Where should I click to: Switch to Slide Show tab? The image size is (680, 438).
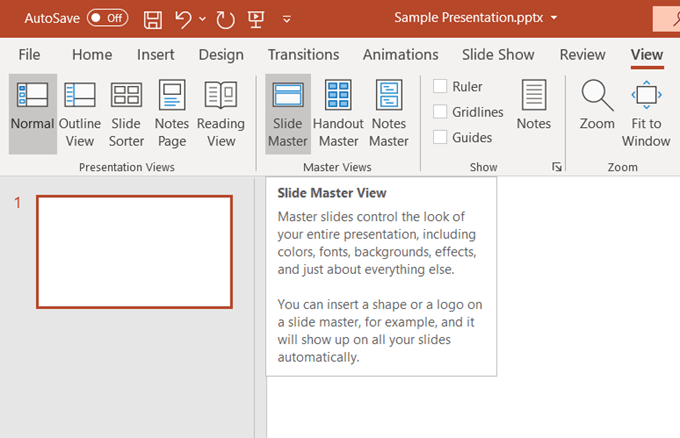pyautogui.click(x=498, y=55)
